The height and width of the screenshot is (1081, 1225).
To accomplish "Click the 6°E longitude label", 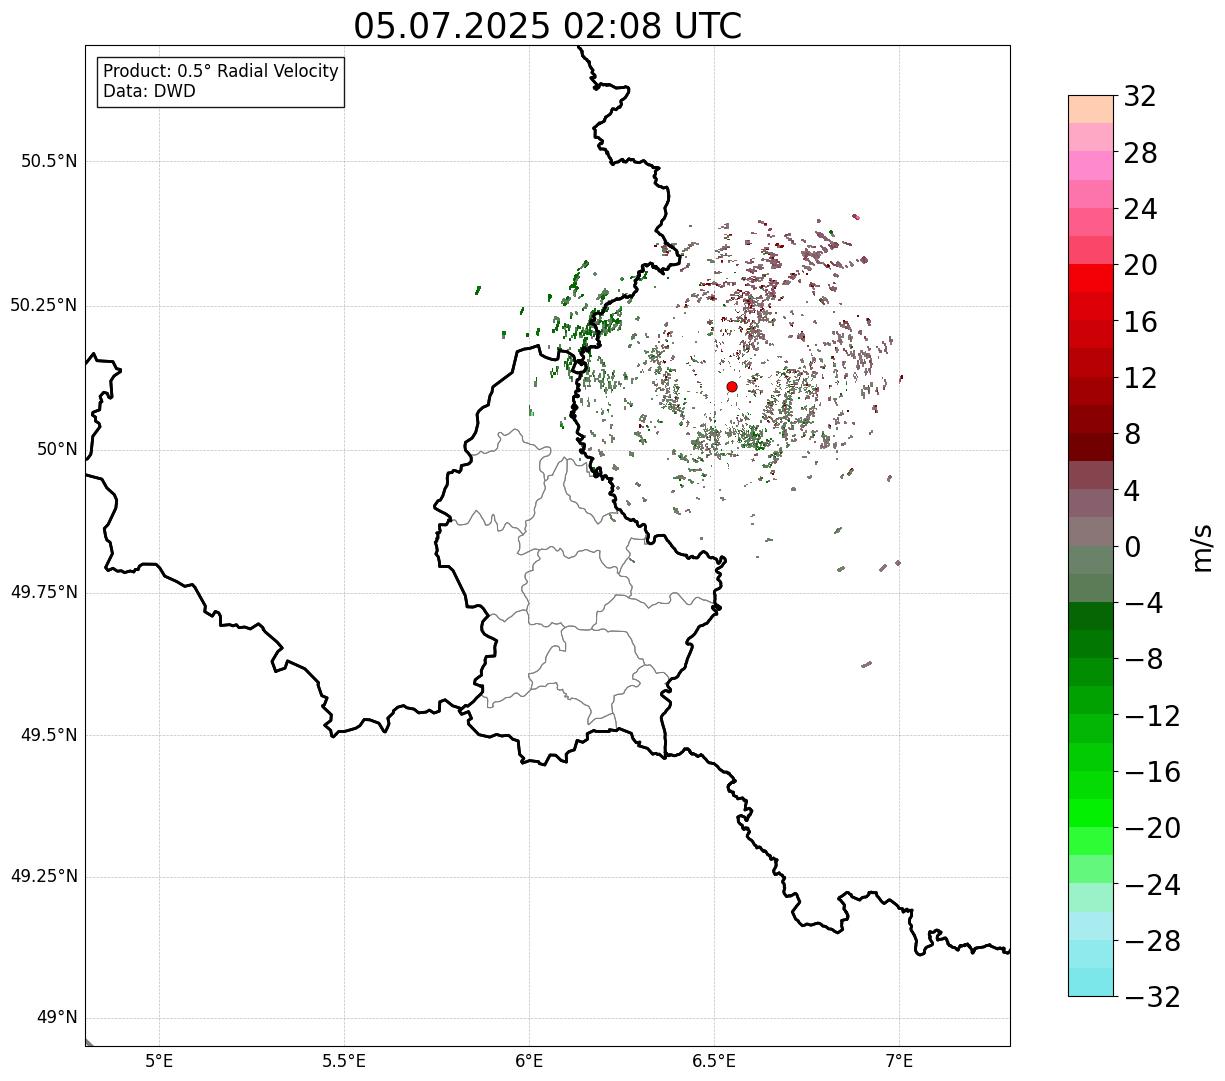I will click(x=529, y=1061).
